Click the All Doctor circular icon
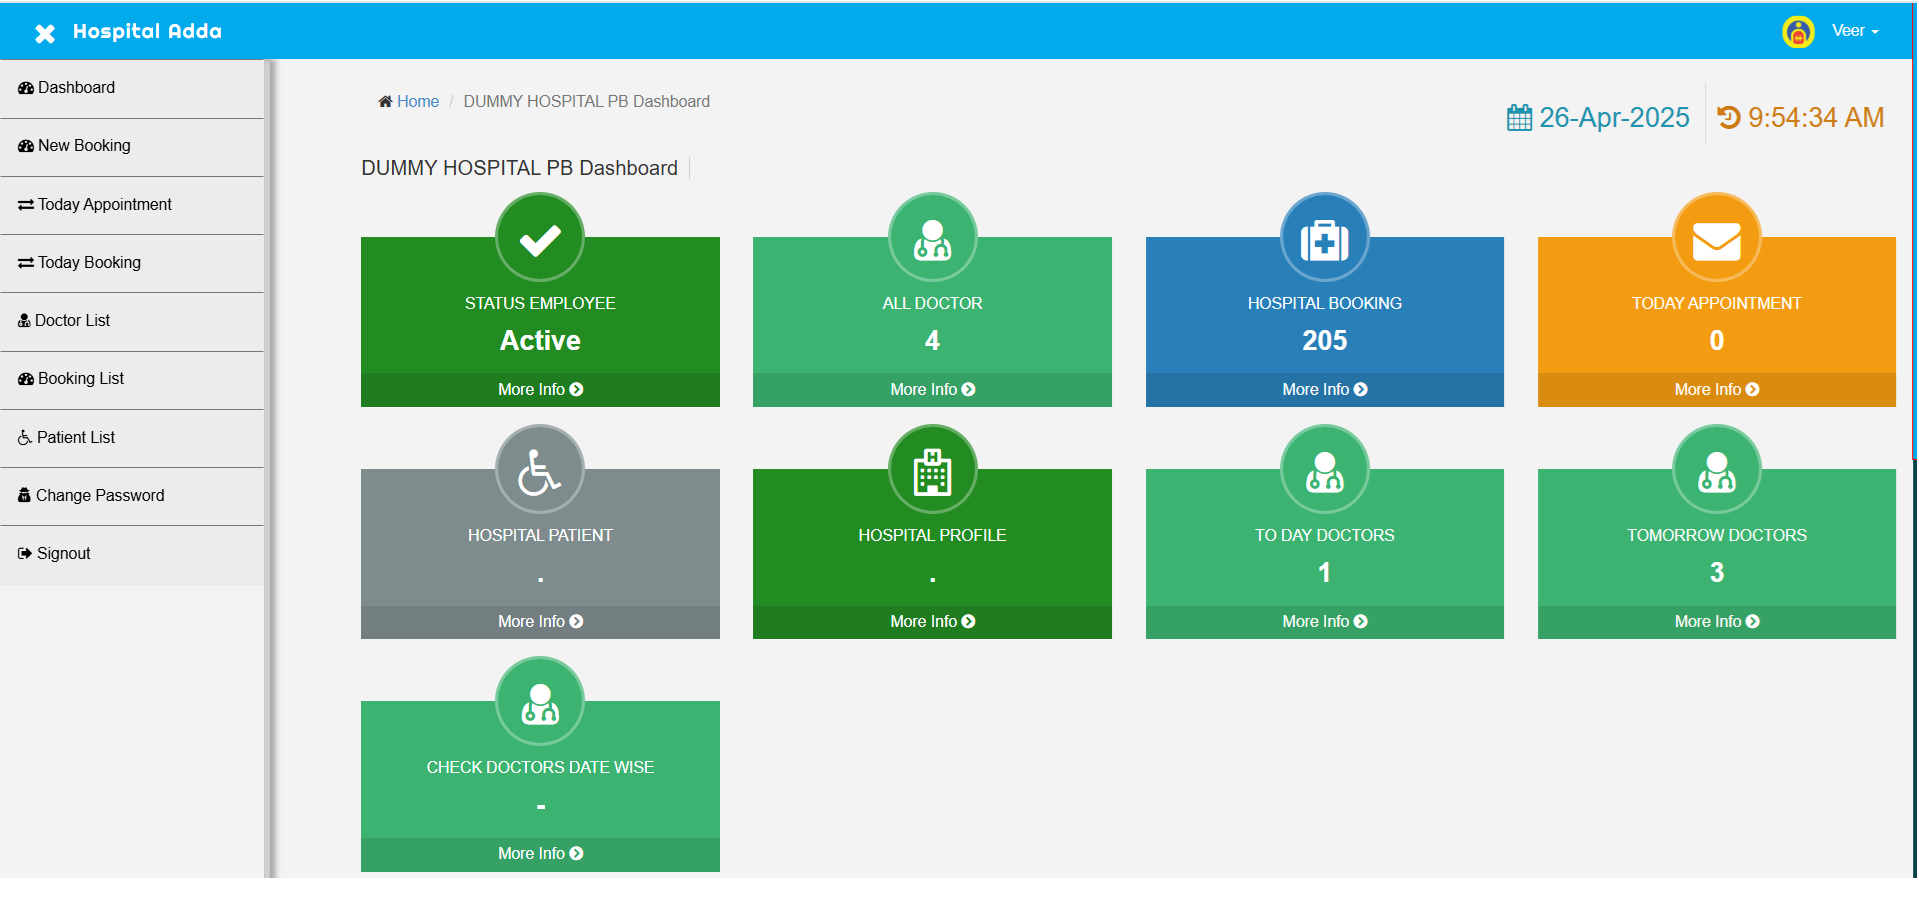Viewport: 1919px width, 908px height. coord(932,238)
